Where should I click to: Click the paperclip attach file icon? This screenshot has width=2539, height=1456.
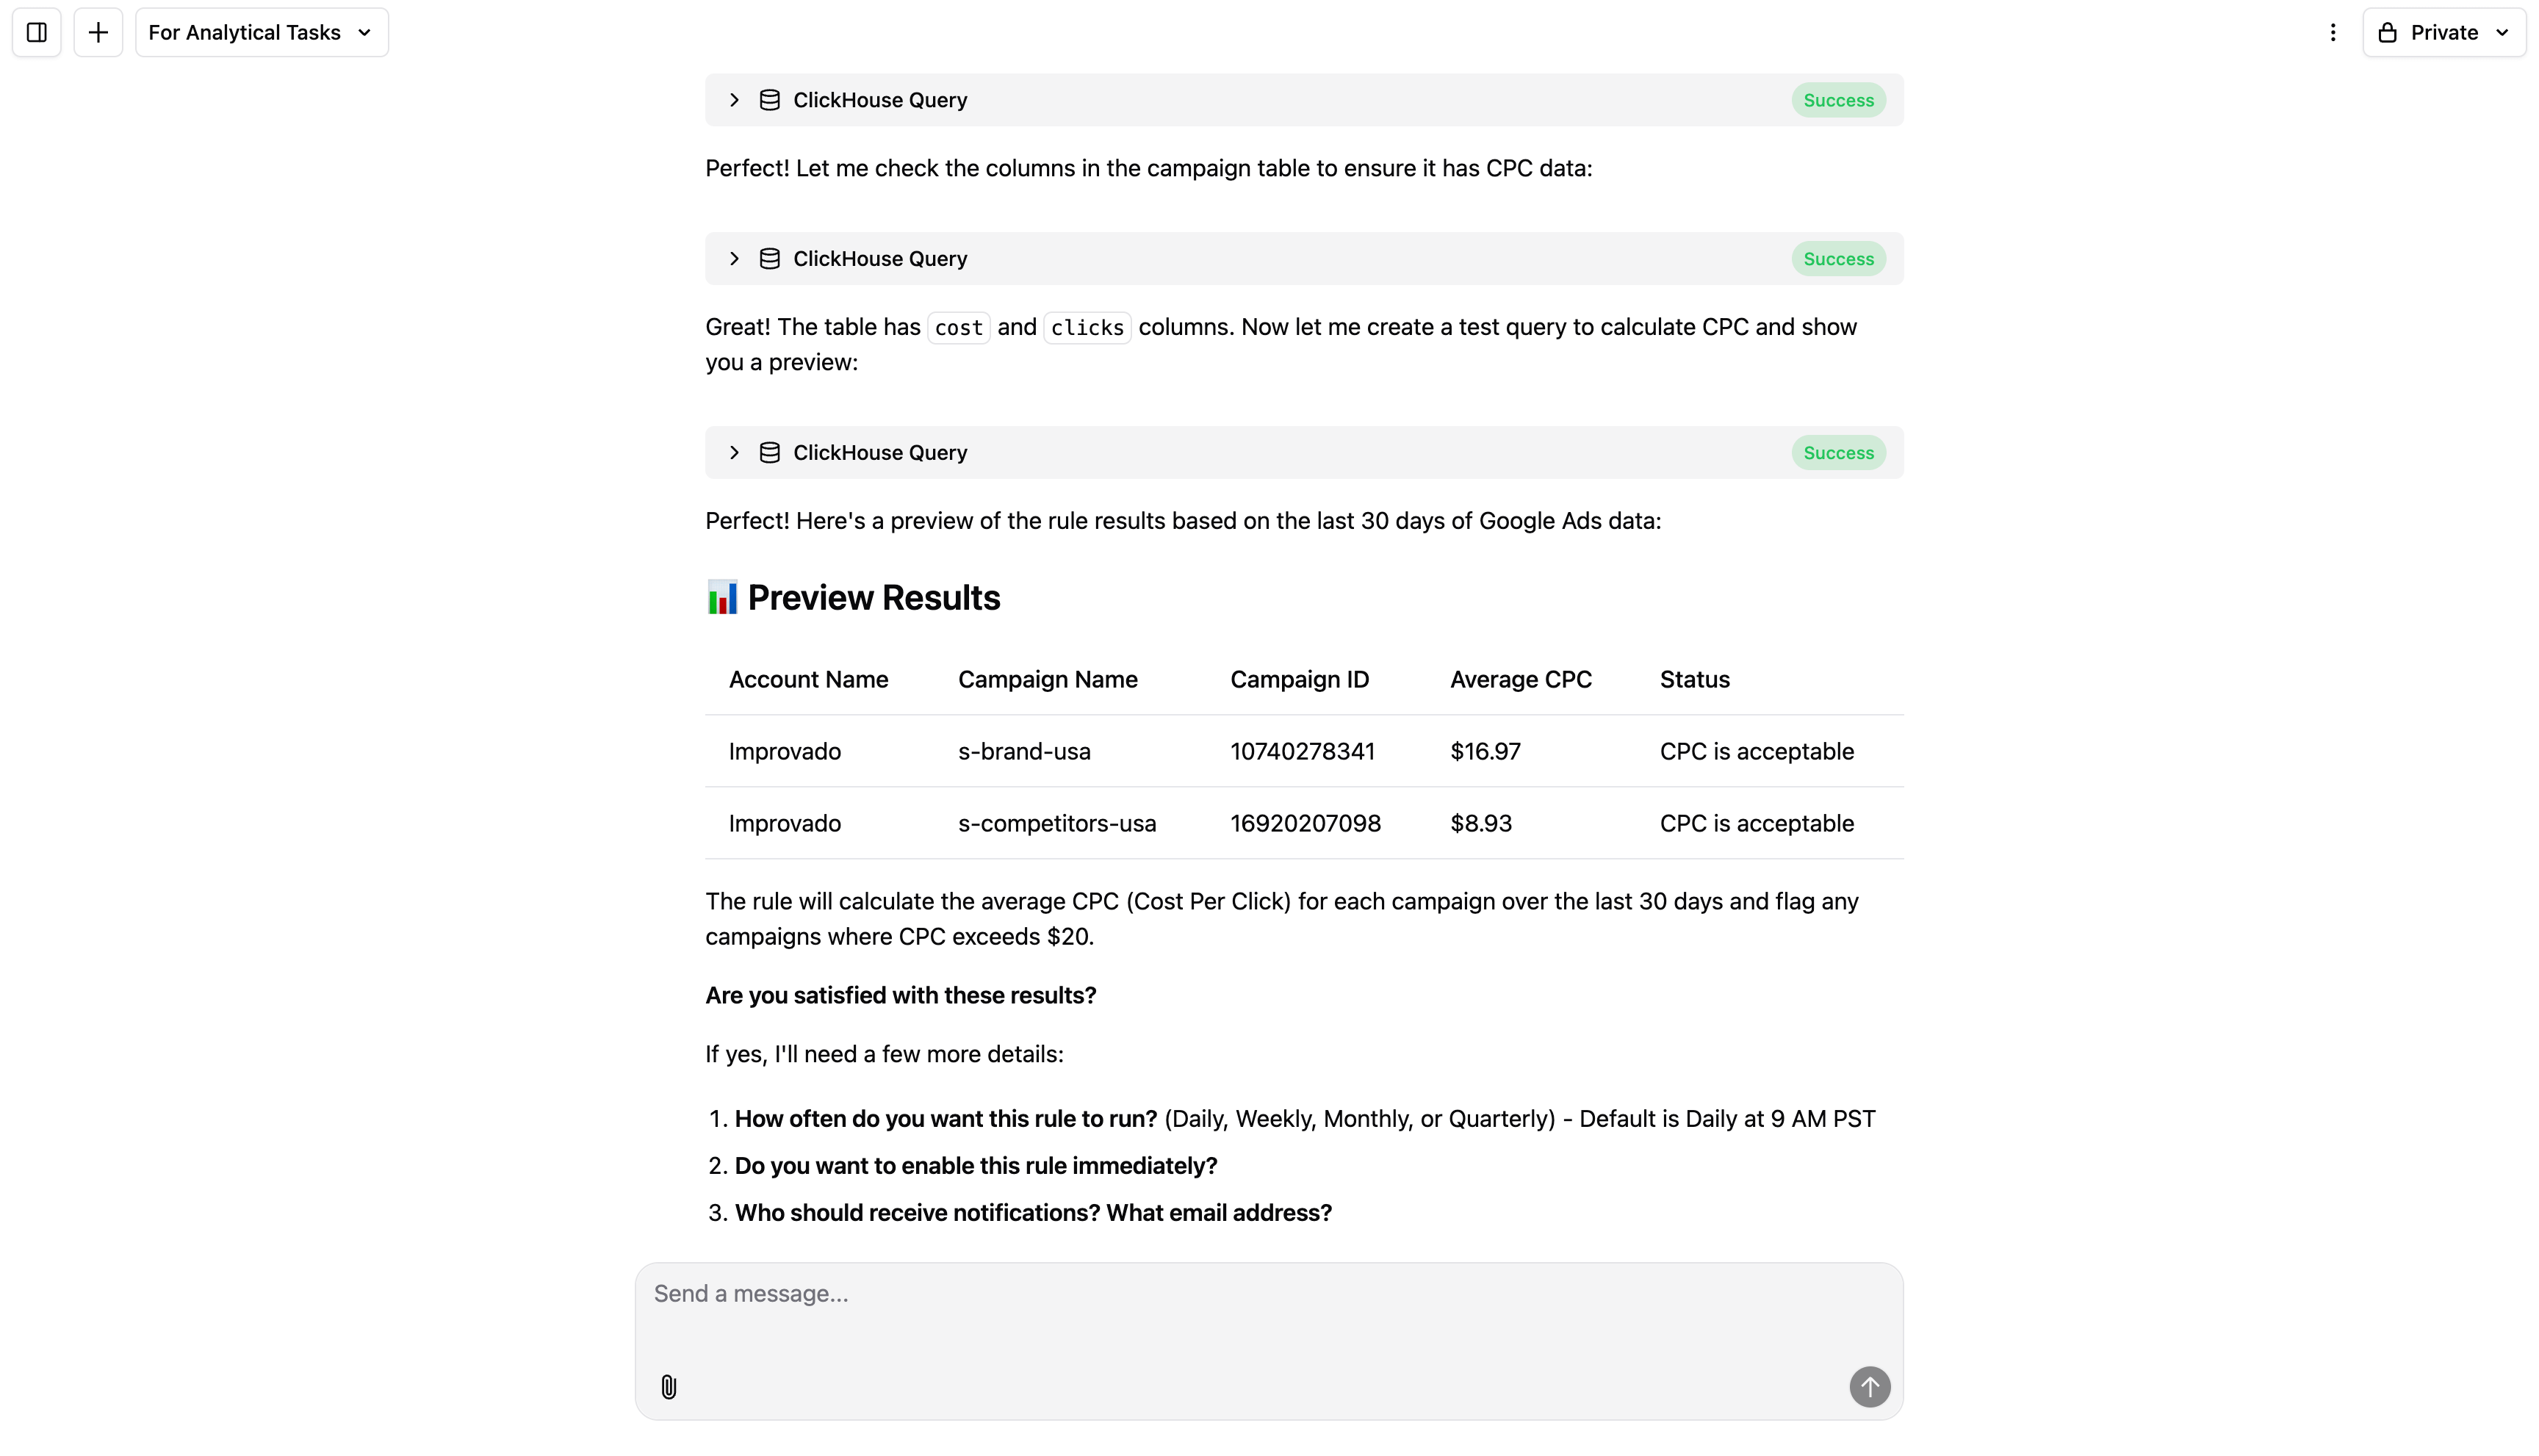point(669,1386)
